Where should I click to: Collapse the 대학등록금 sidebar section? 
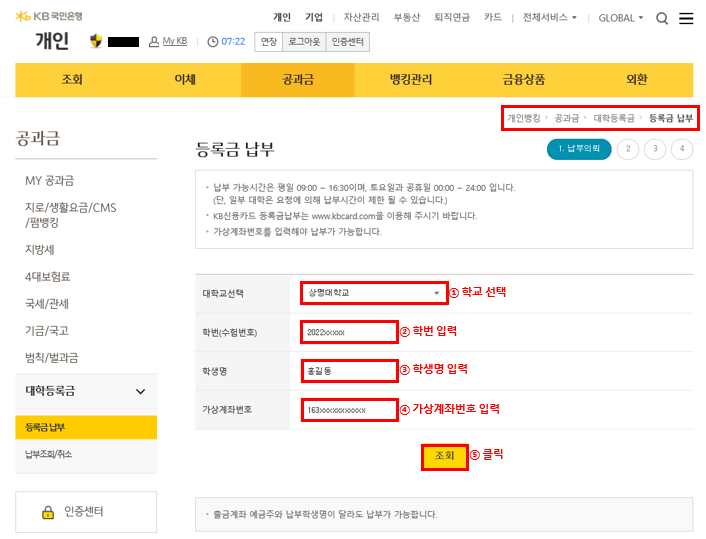coord(140,391)
